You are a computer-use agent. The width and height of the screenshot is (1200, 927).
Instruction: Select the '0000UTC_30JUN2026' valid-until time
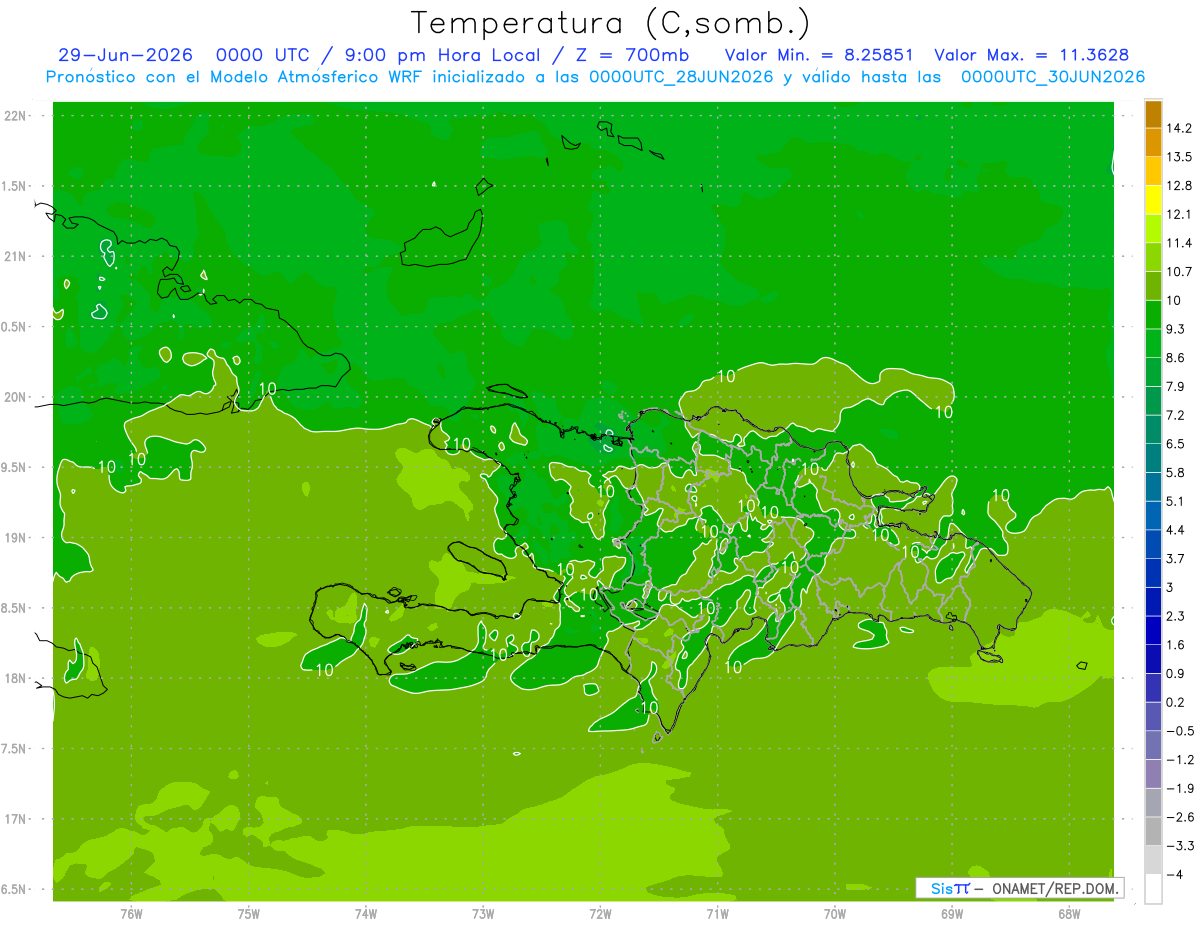1052,77
